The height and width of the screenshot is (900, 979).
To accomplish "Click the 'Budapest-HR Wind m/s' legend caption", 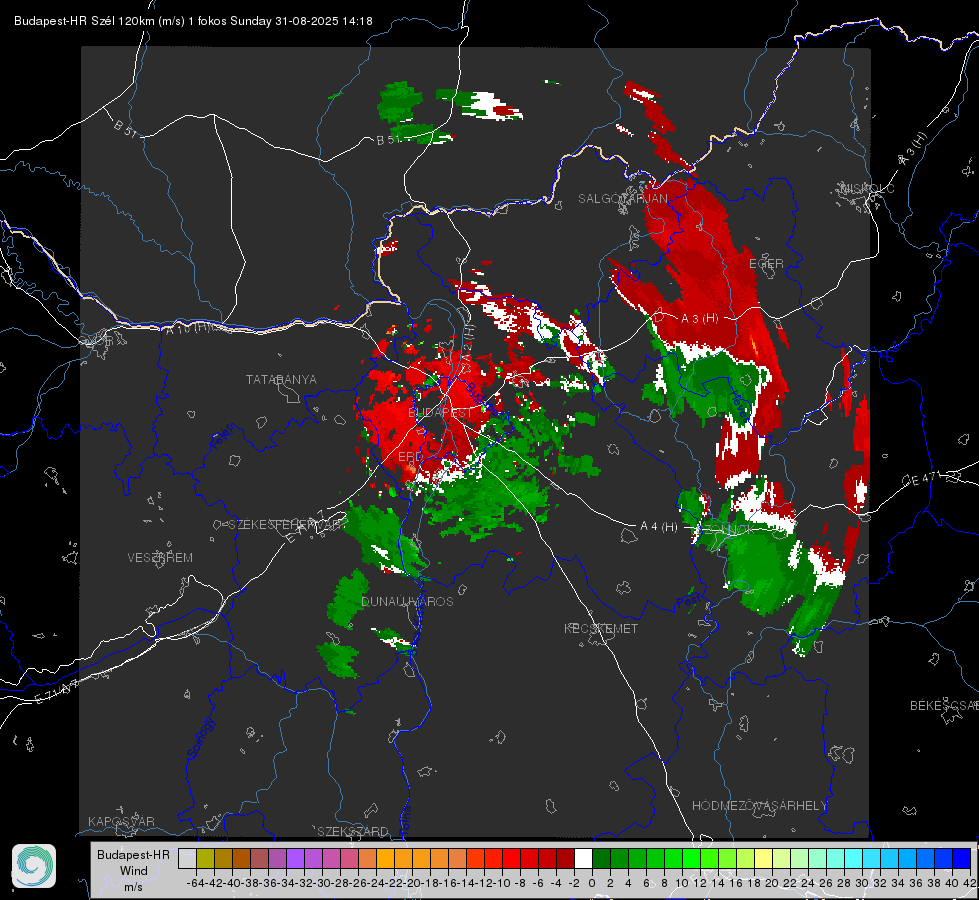I will [133, 871].
